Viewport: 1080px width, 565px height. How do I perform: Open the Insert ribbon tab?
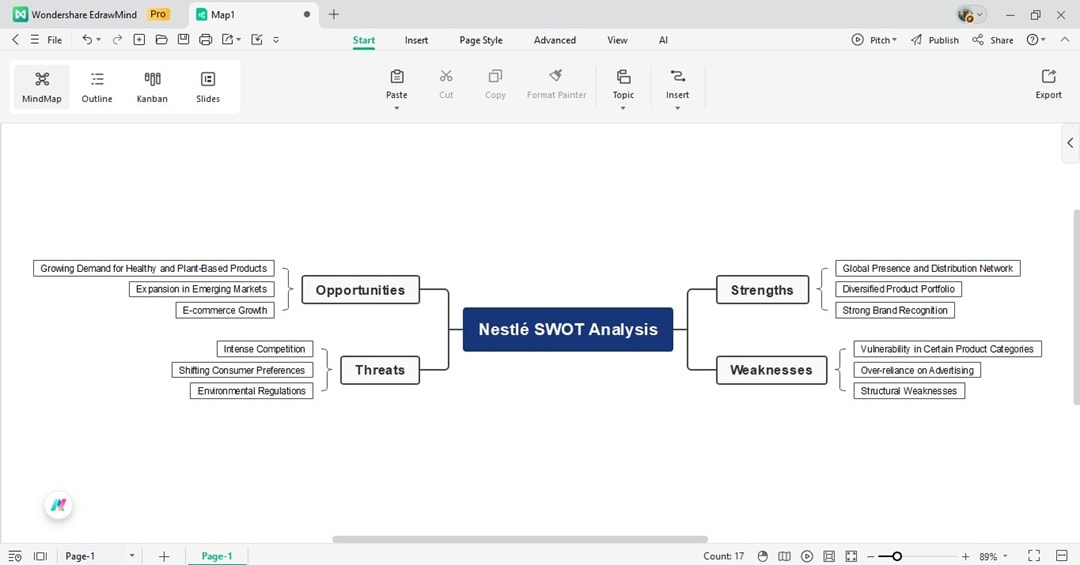point(416,40)
